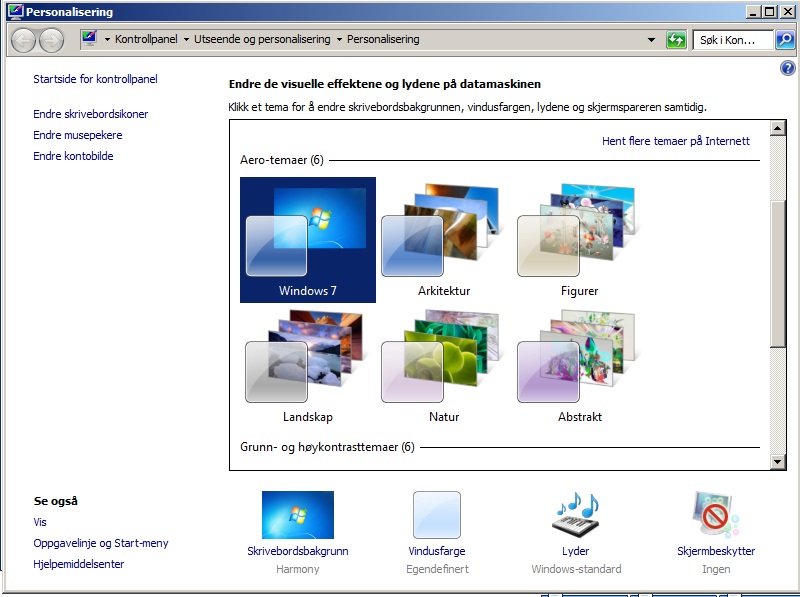
Task: Click the Harmony wallpaper name text
Action: (297, 569)
